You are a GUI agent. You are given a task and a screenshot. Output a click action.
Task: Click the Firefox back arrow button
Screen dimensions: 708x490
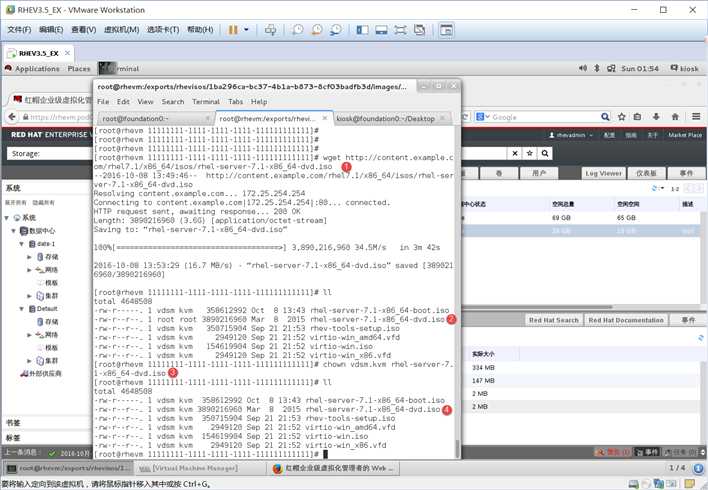pos(12,117)
